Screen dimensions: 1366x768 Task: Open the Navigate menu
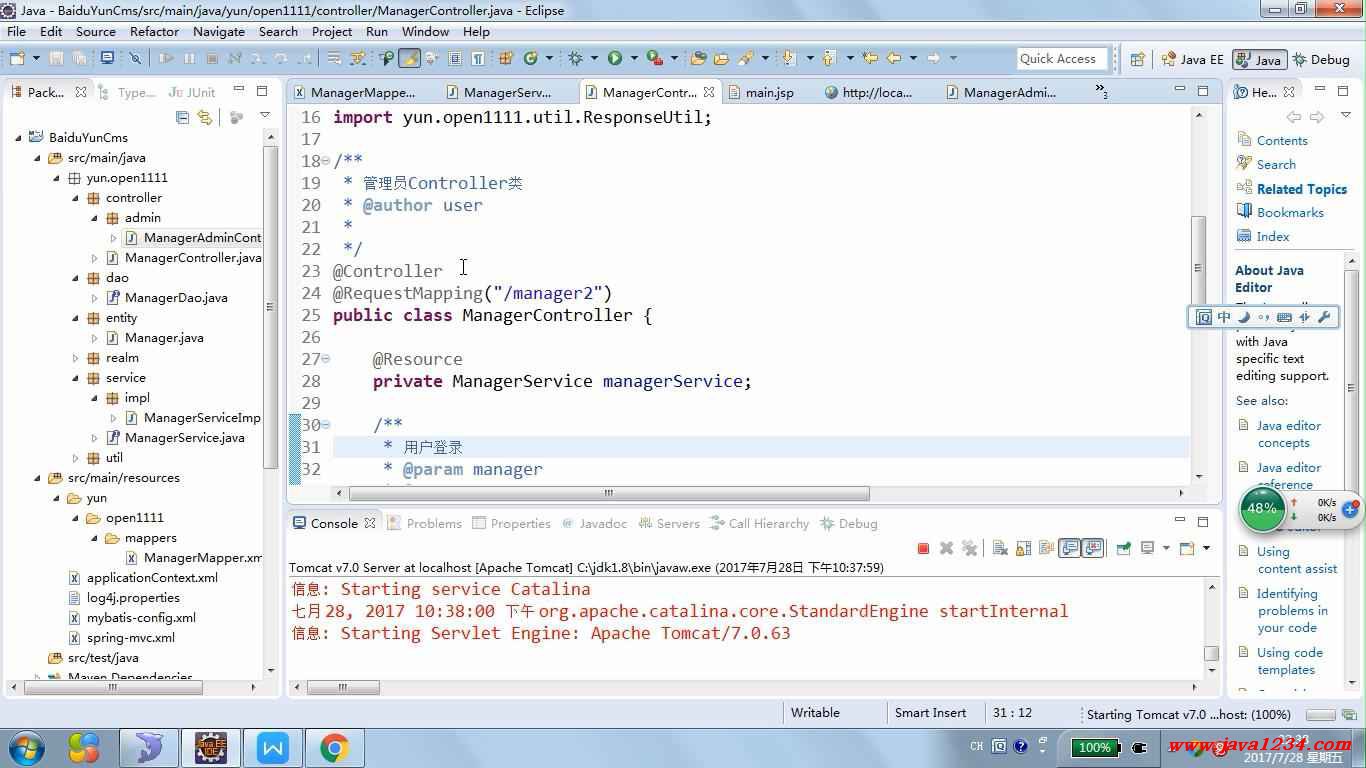(219, 32)
